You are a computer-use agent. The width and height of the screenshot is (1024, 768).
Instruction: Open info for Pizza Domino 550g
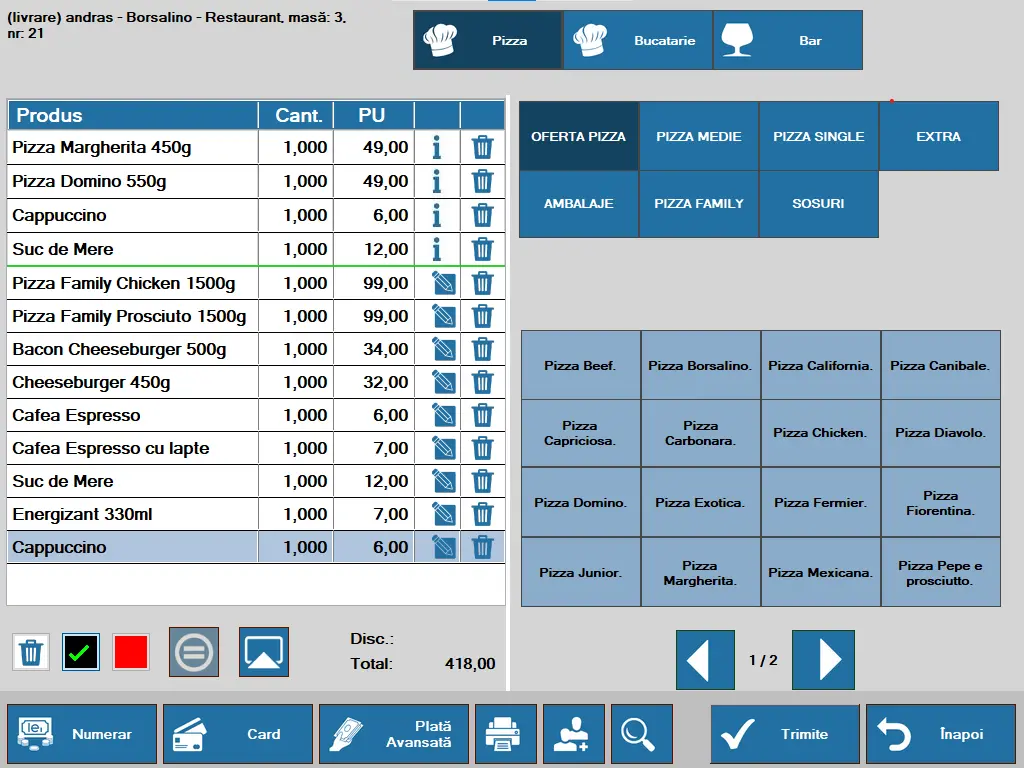click(x=436, y=182)
